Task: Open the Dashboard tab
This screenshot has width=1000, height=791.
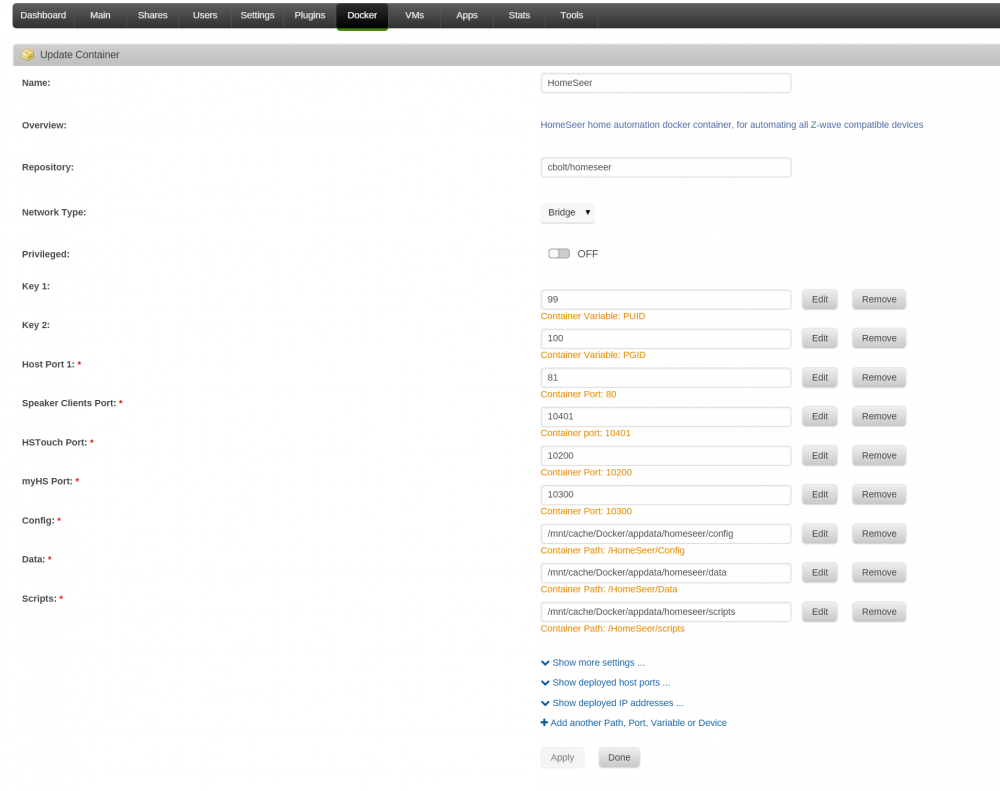Action: (x=43, y=15)
